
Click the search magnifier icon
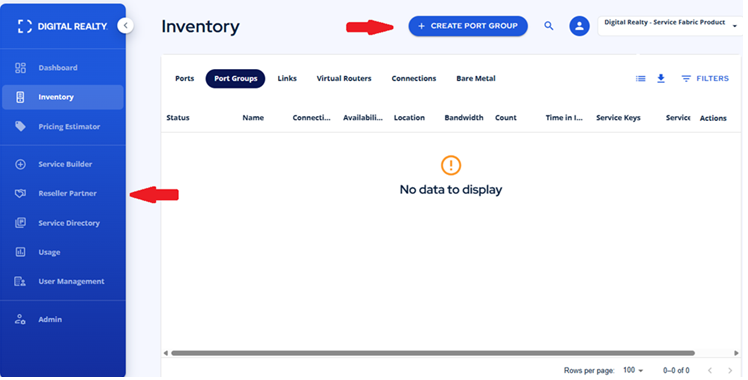pyautogui.click(x=549, y=26)
